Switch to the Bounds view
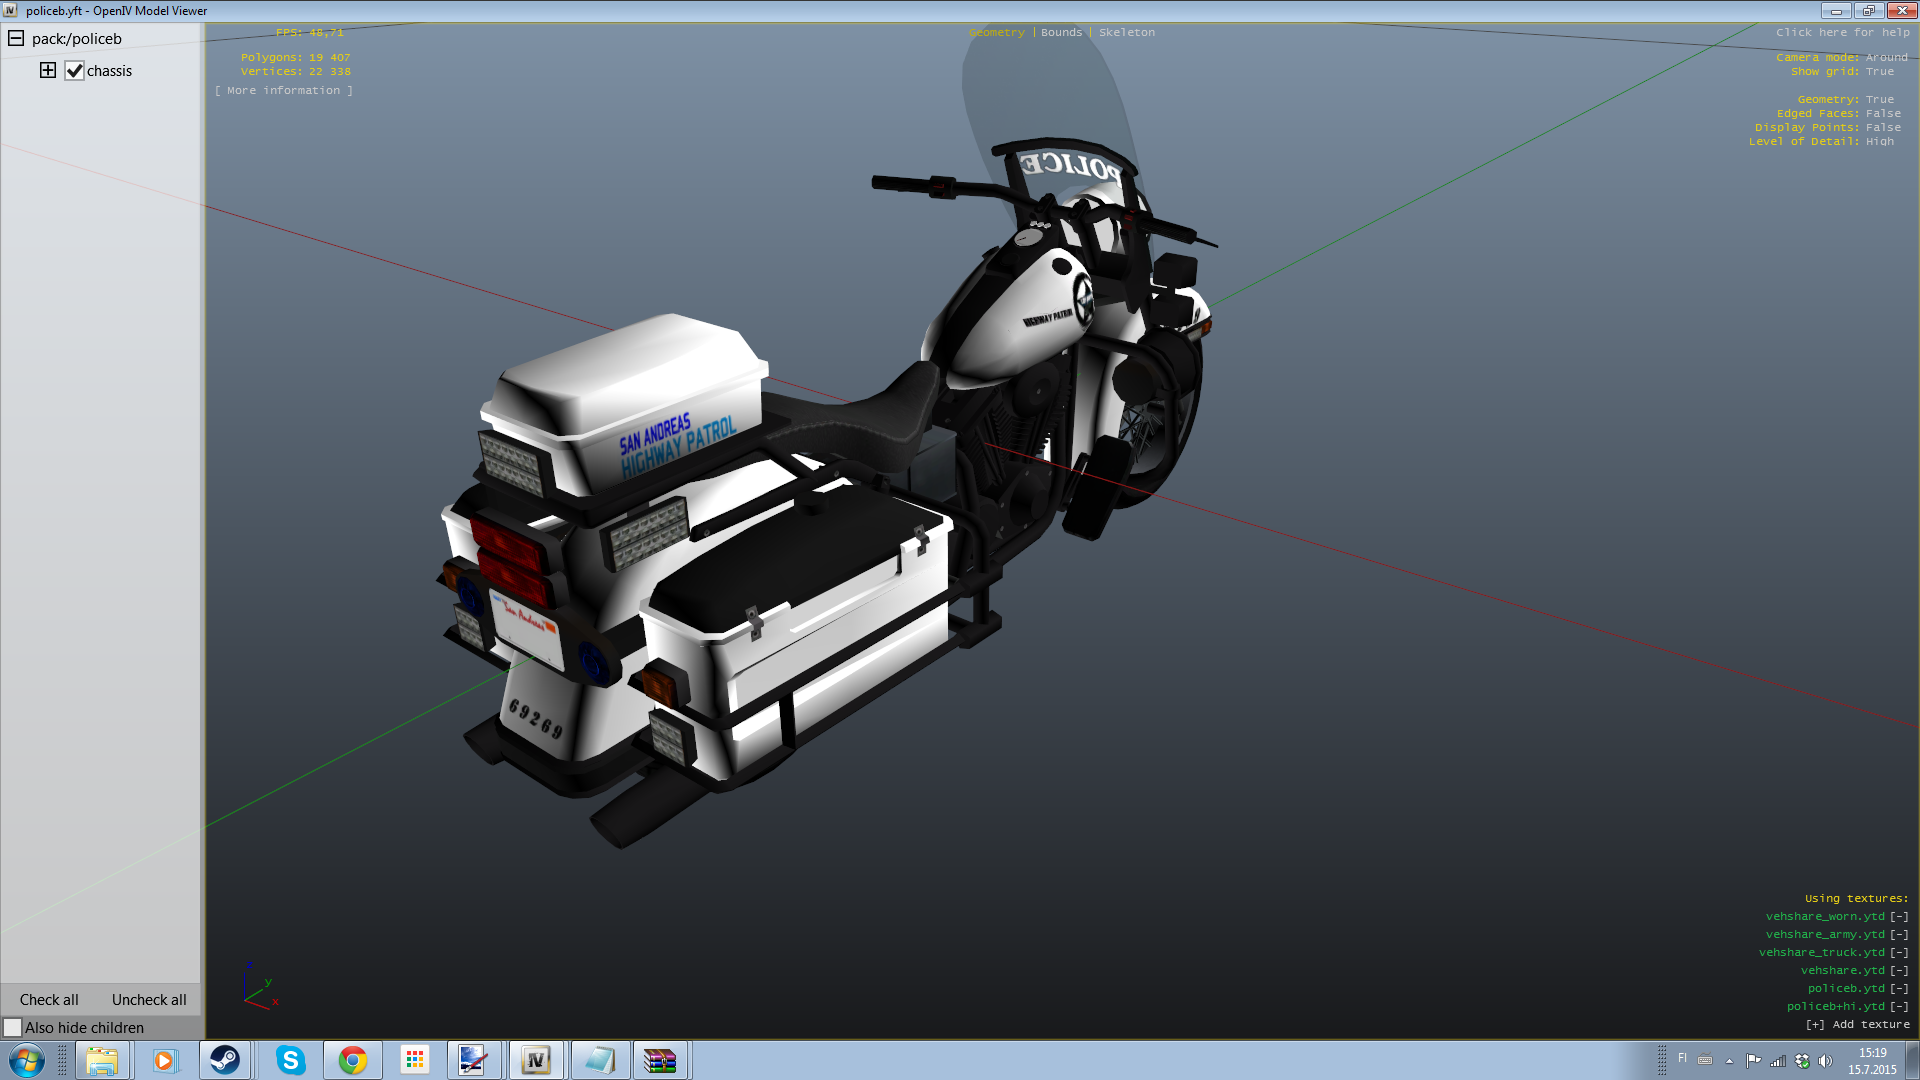1920x1080 pixels. click(x=1061, y=33)
